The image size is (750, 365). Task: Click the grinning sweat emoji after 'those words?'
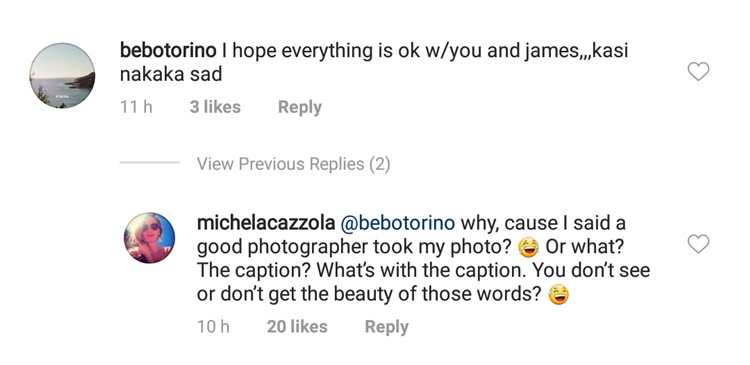coord(559,295)
